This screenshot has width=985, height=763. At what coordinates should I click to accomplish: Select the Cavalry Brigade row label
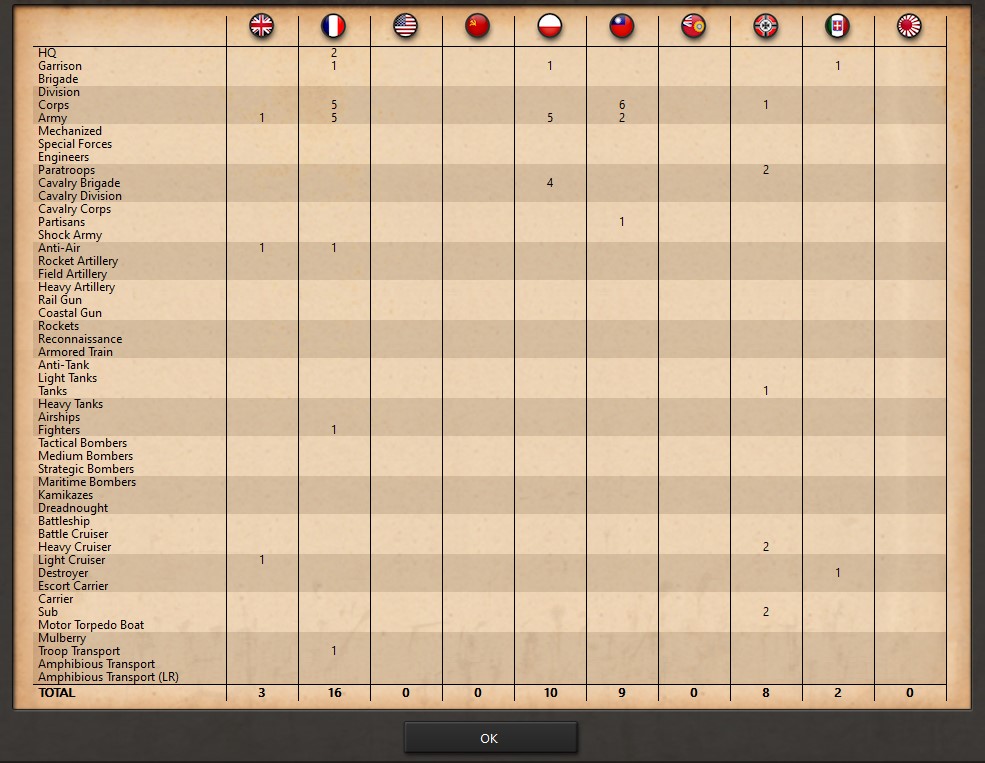79,183
